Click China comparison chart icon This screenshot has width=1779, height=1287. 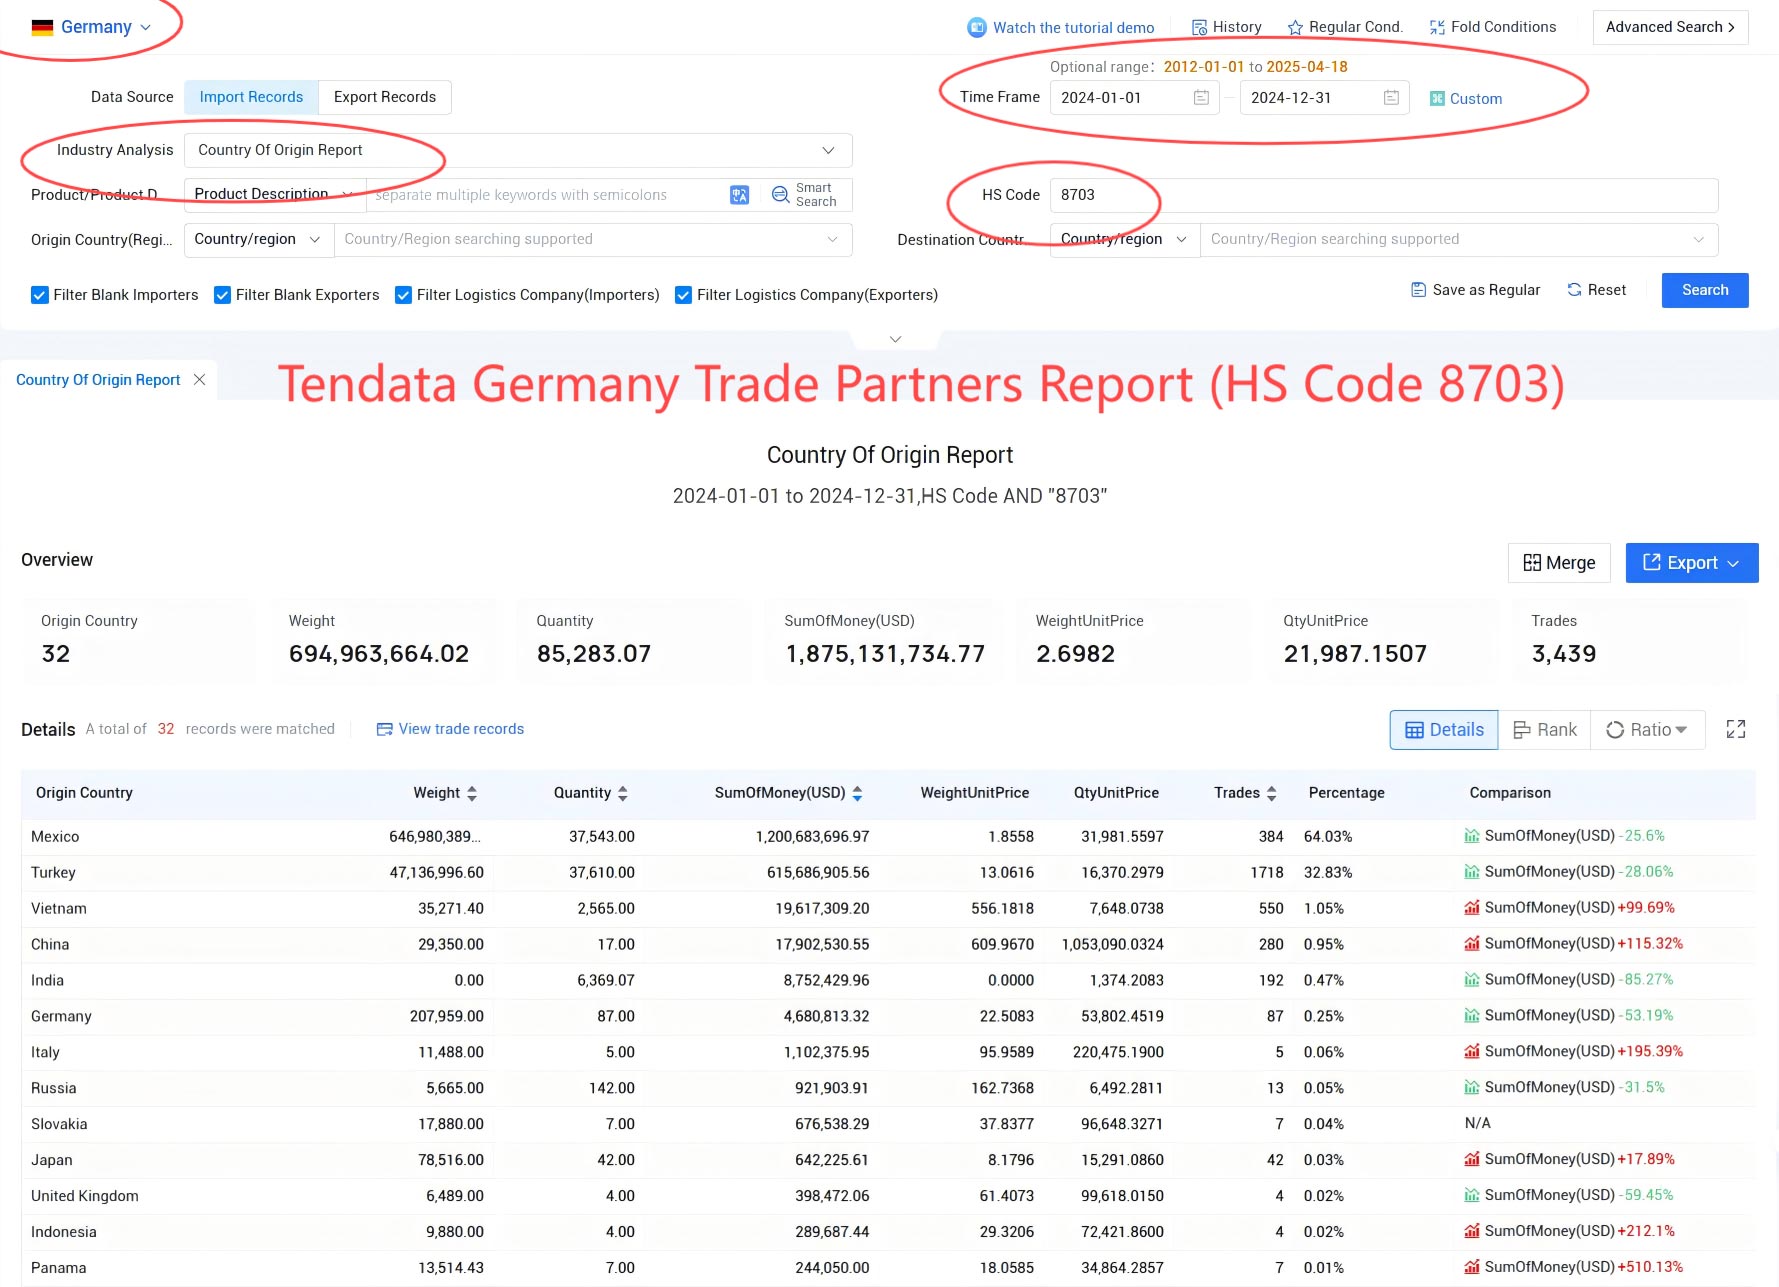tap(1472, 944)
